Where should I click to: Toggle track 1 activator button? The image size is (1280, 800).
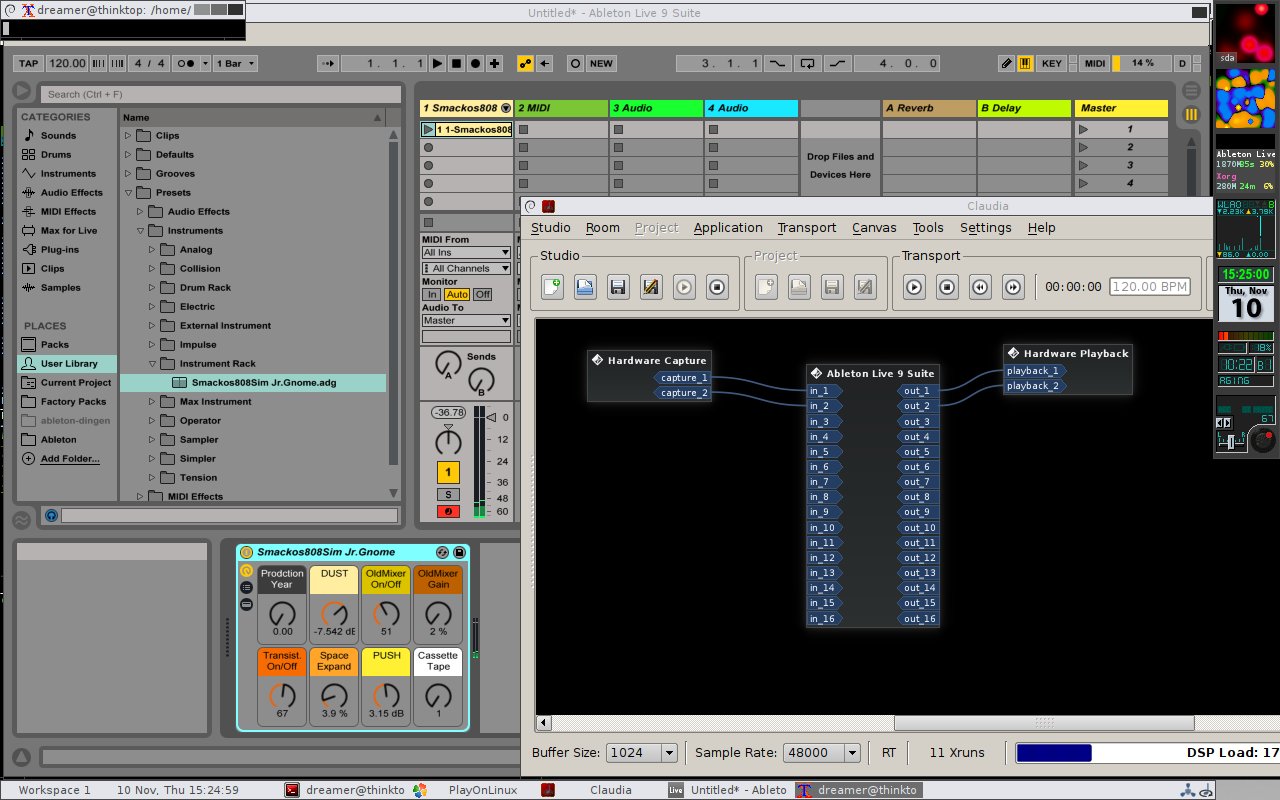tap(448, 472)
